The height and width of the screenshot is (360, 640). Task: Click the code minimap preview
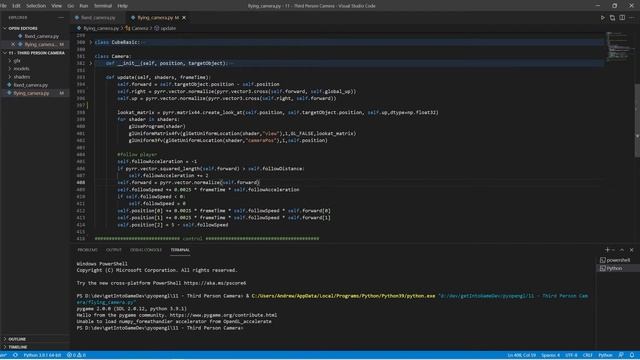[619, 47]
